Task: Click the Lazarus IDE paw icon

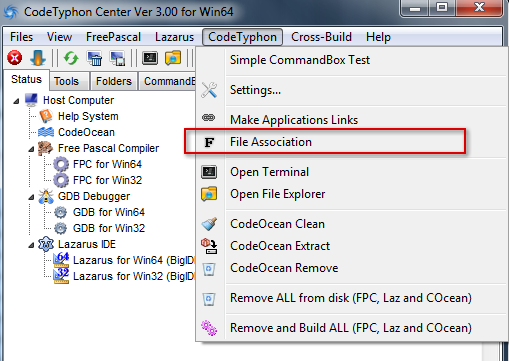Action: [x=46, y=244]
